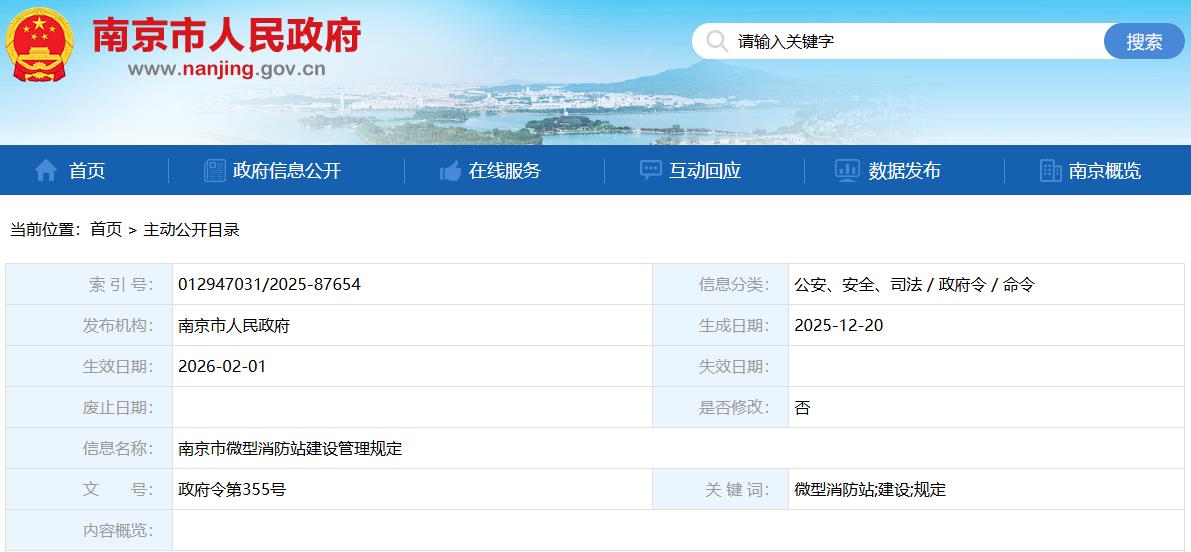Click the national emblem logo

(39, 44)
